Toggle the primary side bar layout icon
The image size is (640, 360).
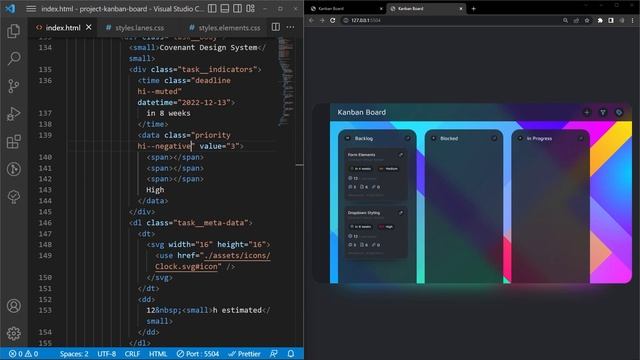(x=212, y=9)
